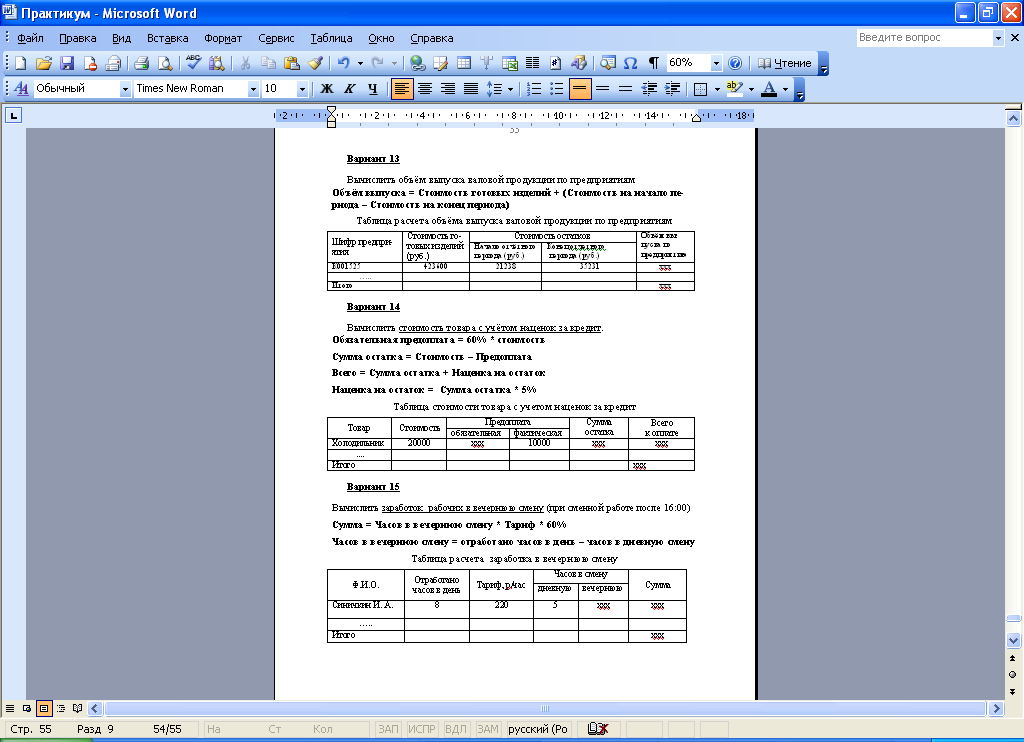Switch to Normal view button
The height and width of the screenshot is (742, 1024).
click(10, 708)
